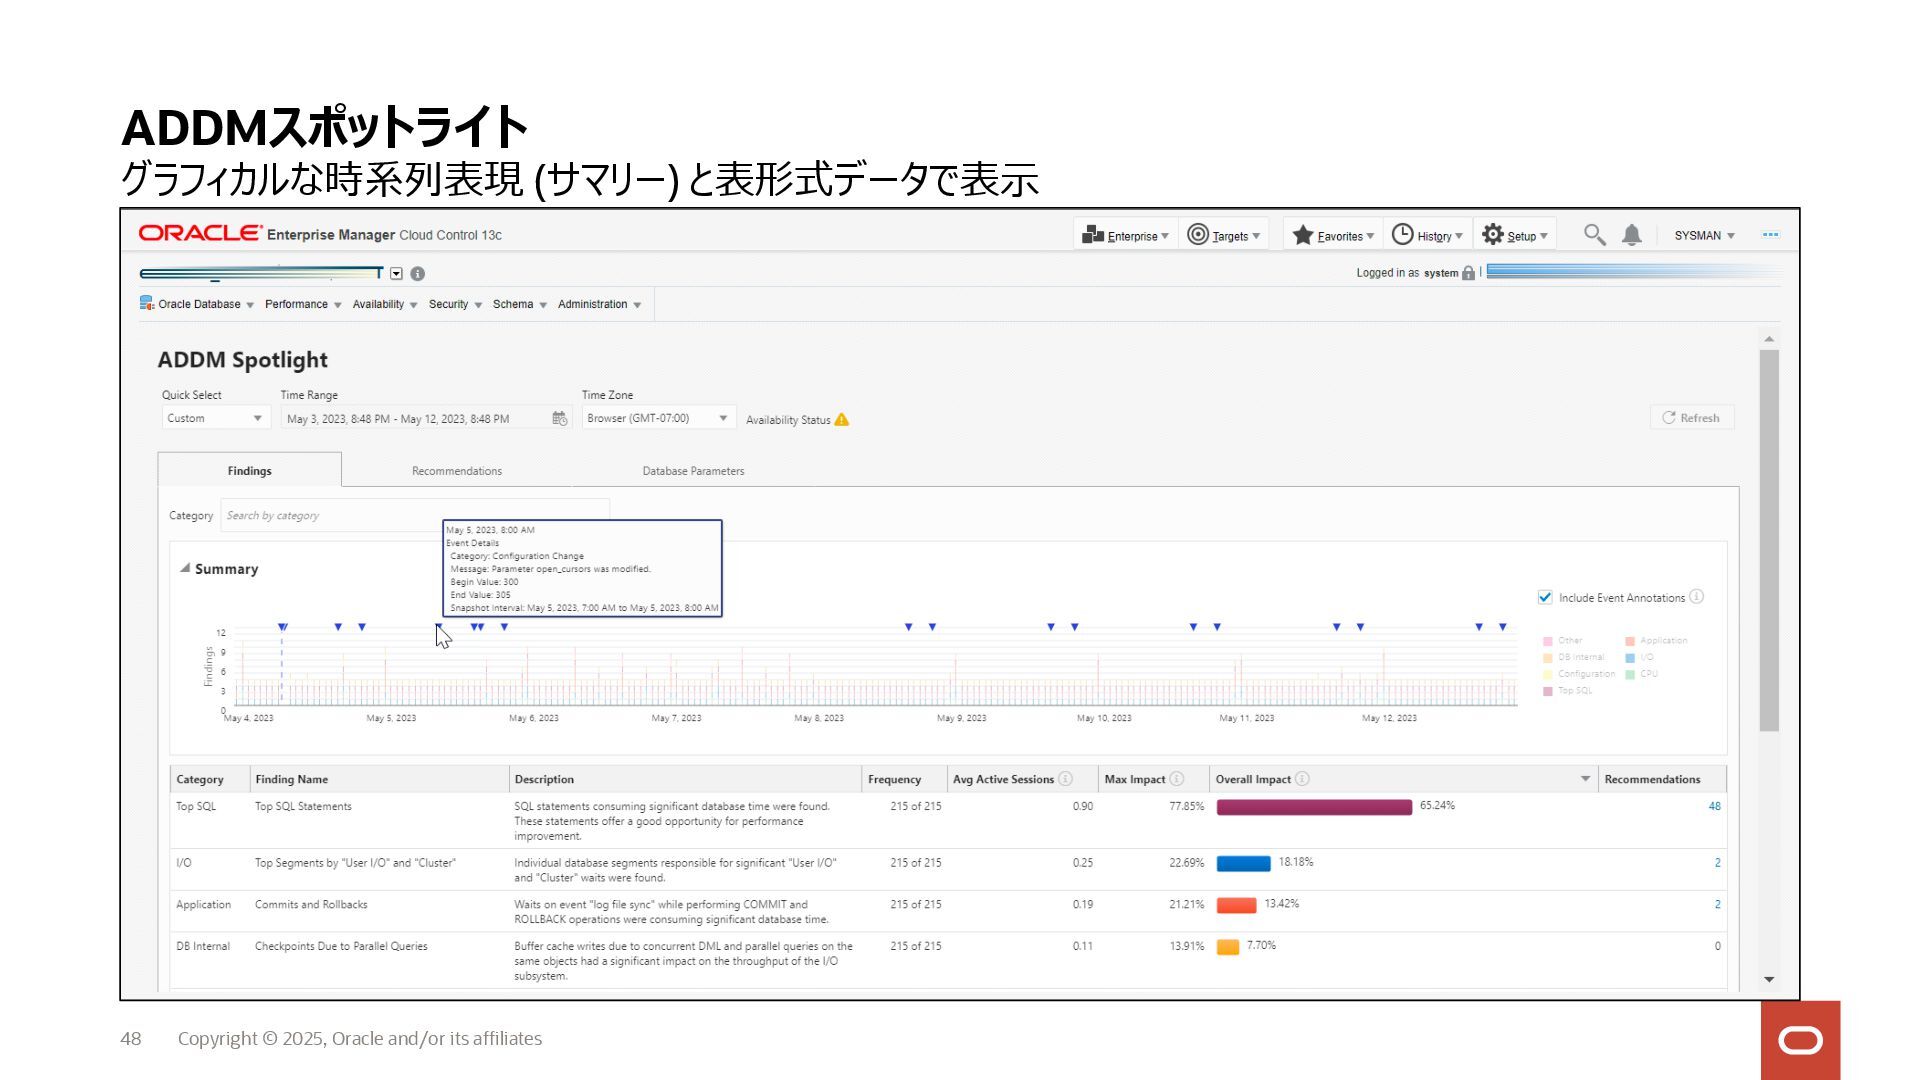Click the Search by category field
The height and width of the screenshot is (1080, 1920).
pyautogui.click(x=414, y=516)
